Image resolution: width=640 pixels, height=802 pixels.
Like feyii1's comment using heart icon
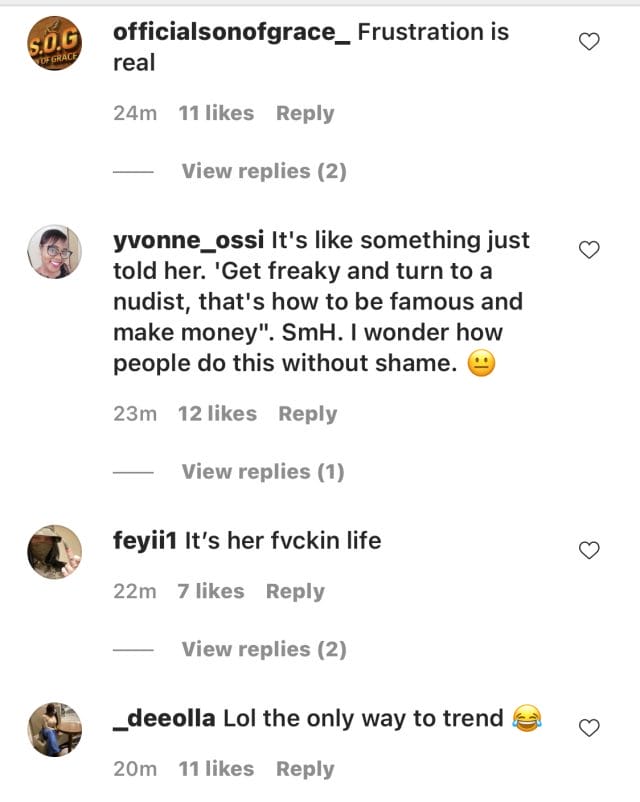[590, 550]
